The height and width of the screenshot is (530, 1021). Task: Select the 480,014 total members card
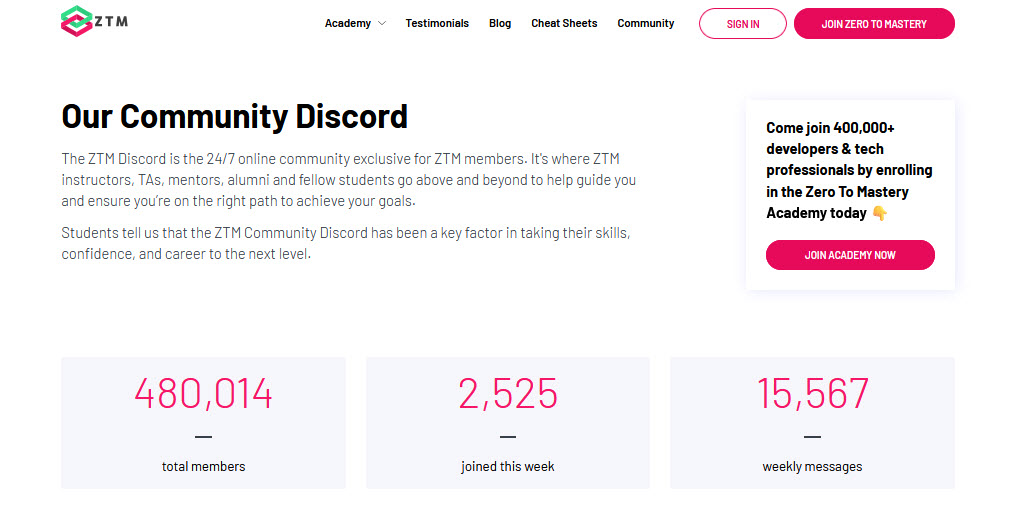[x=203, y=423]
